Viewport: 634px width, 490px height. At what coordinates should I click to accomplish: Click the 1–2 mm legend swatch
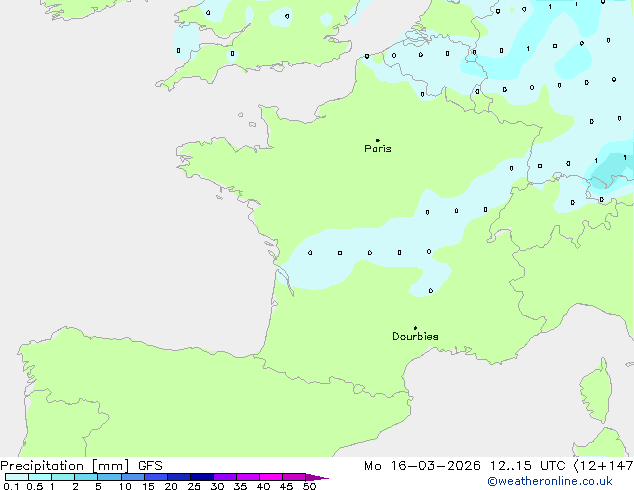tap(63, 477)
